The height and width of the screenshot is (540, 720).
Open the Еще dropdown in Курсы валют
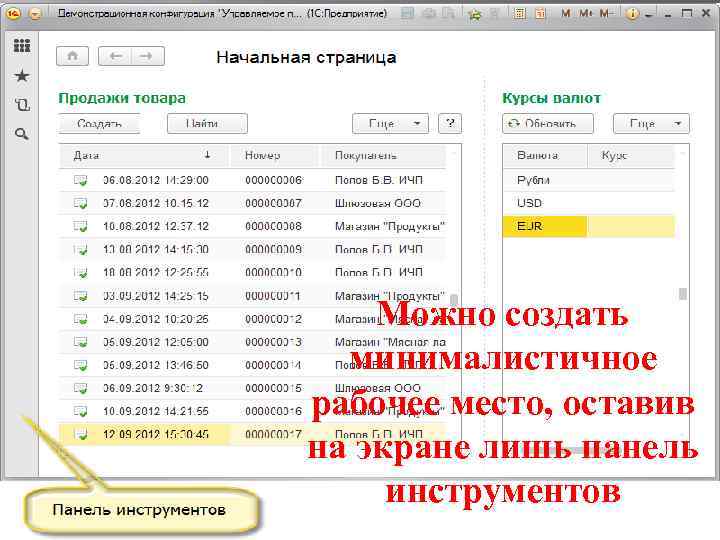(651, 124)
